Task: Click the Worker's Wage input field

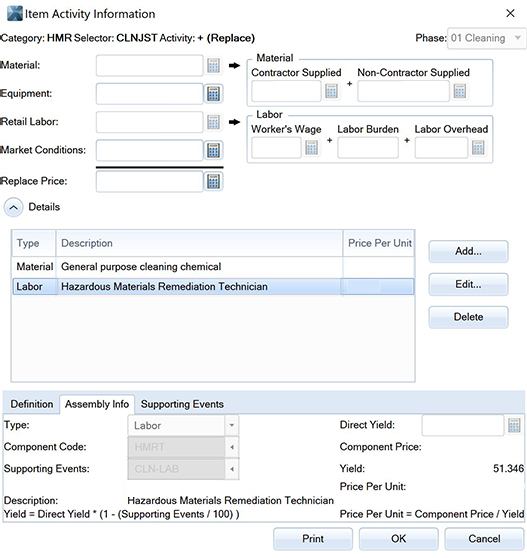Action: click(x=276, y=147)
